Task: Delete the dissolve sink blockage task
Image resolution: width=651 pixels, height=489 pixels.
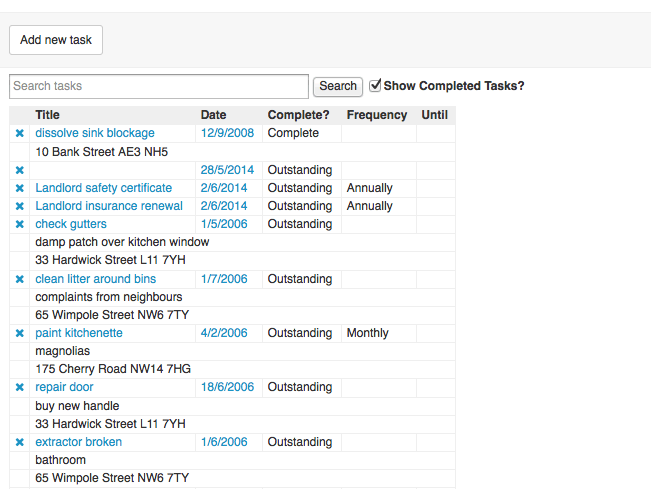Action: pos(19,133)
